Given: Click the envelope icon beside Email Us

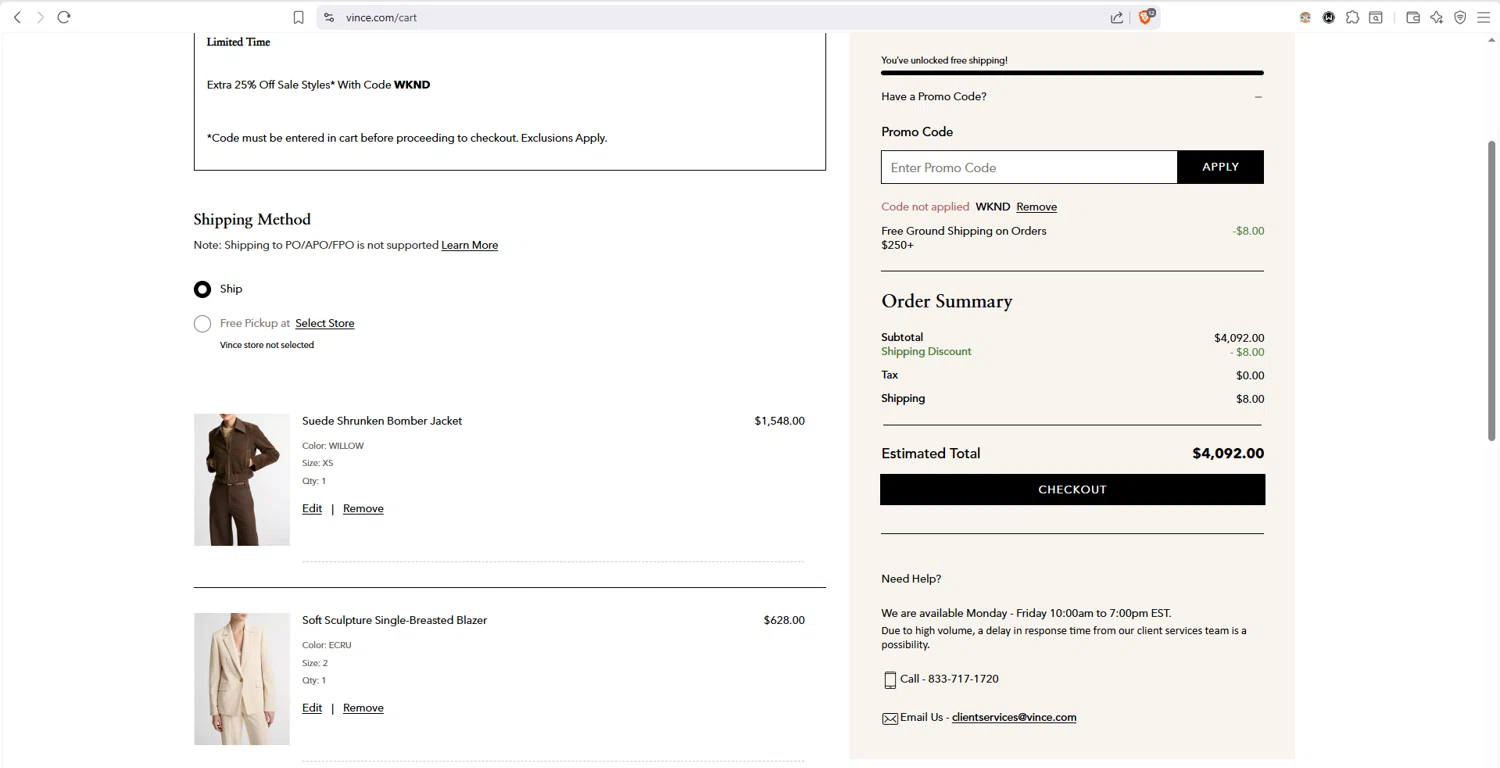Looking at the screenshot, I should click(890, 719).
